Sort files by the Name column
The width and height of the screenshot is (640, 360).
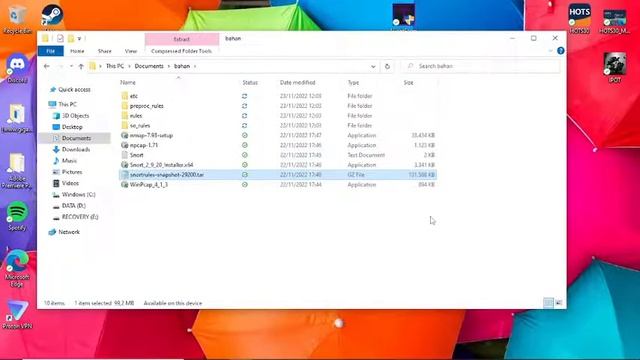point(128,82)
